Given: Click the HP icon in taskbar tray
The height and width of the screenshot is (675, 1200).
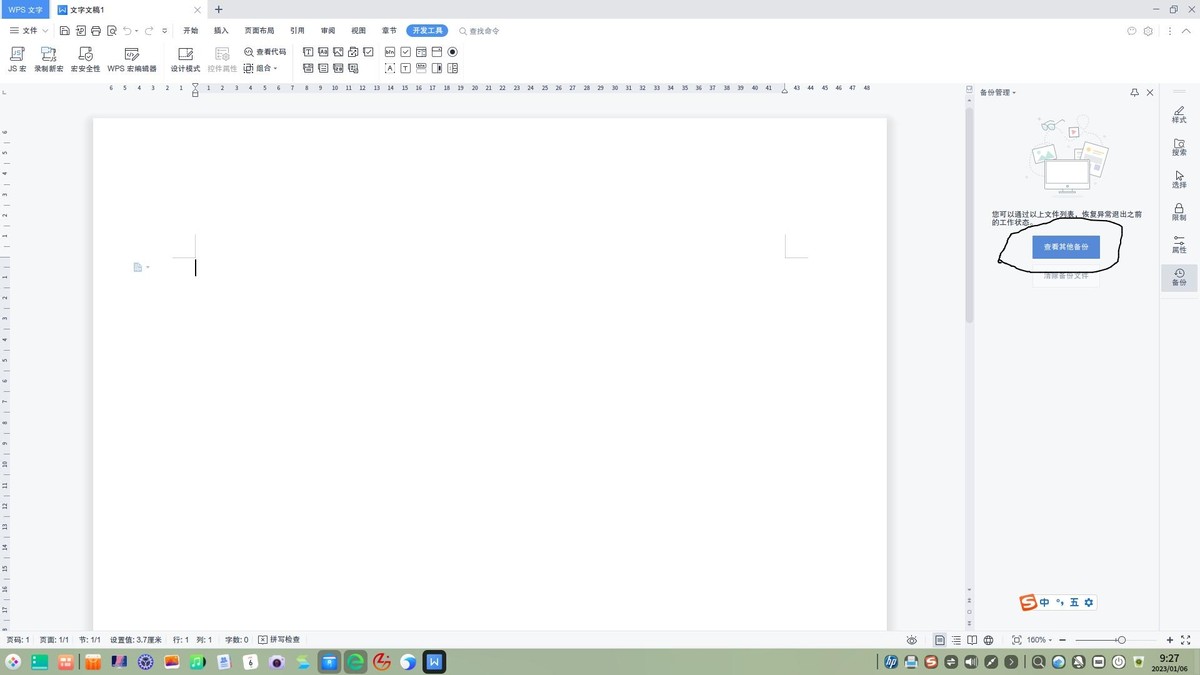Looking at the screenshot, I should click(x=891, y=662).
